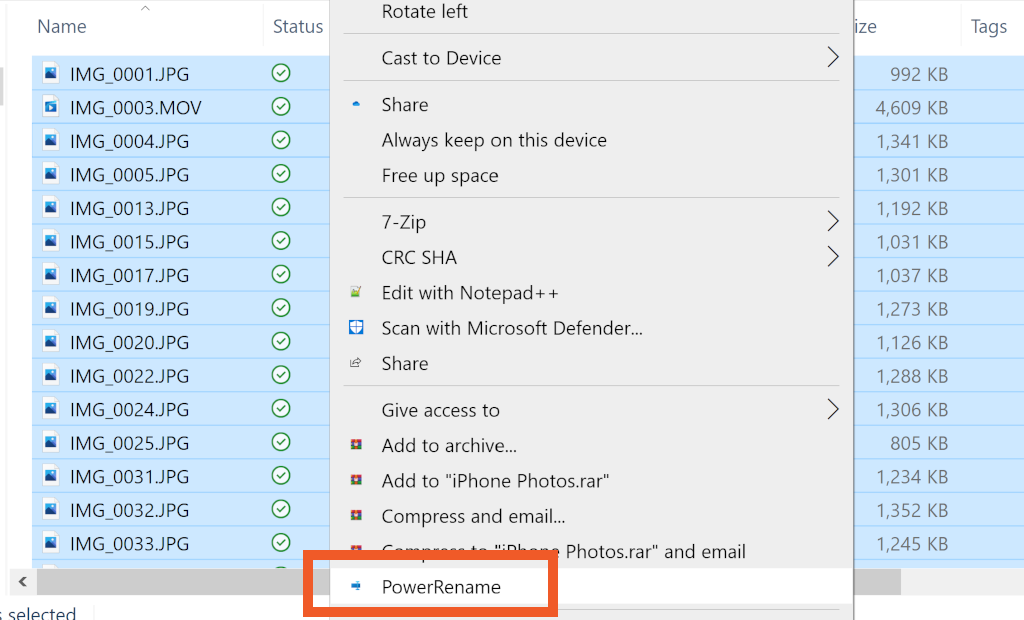Viewport: 1024px width, 620px height.
Task: Click the image file icon of IMG_0001.JPG
Action: coord(50,74)
